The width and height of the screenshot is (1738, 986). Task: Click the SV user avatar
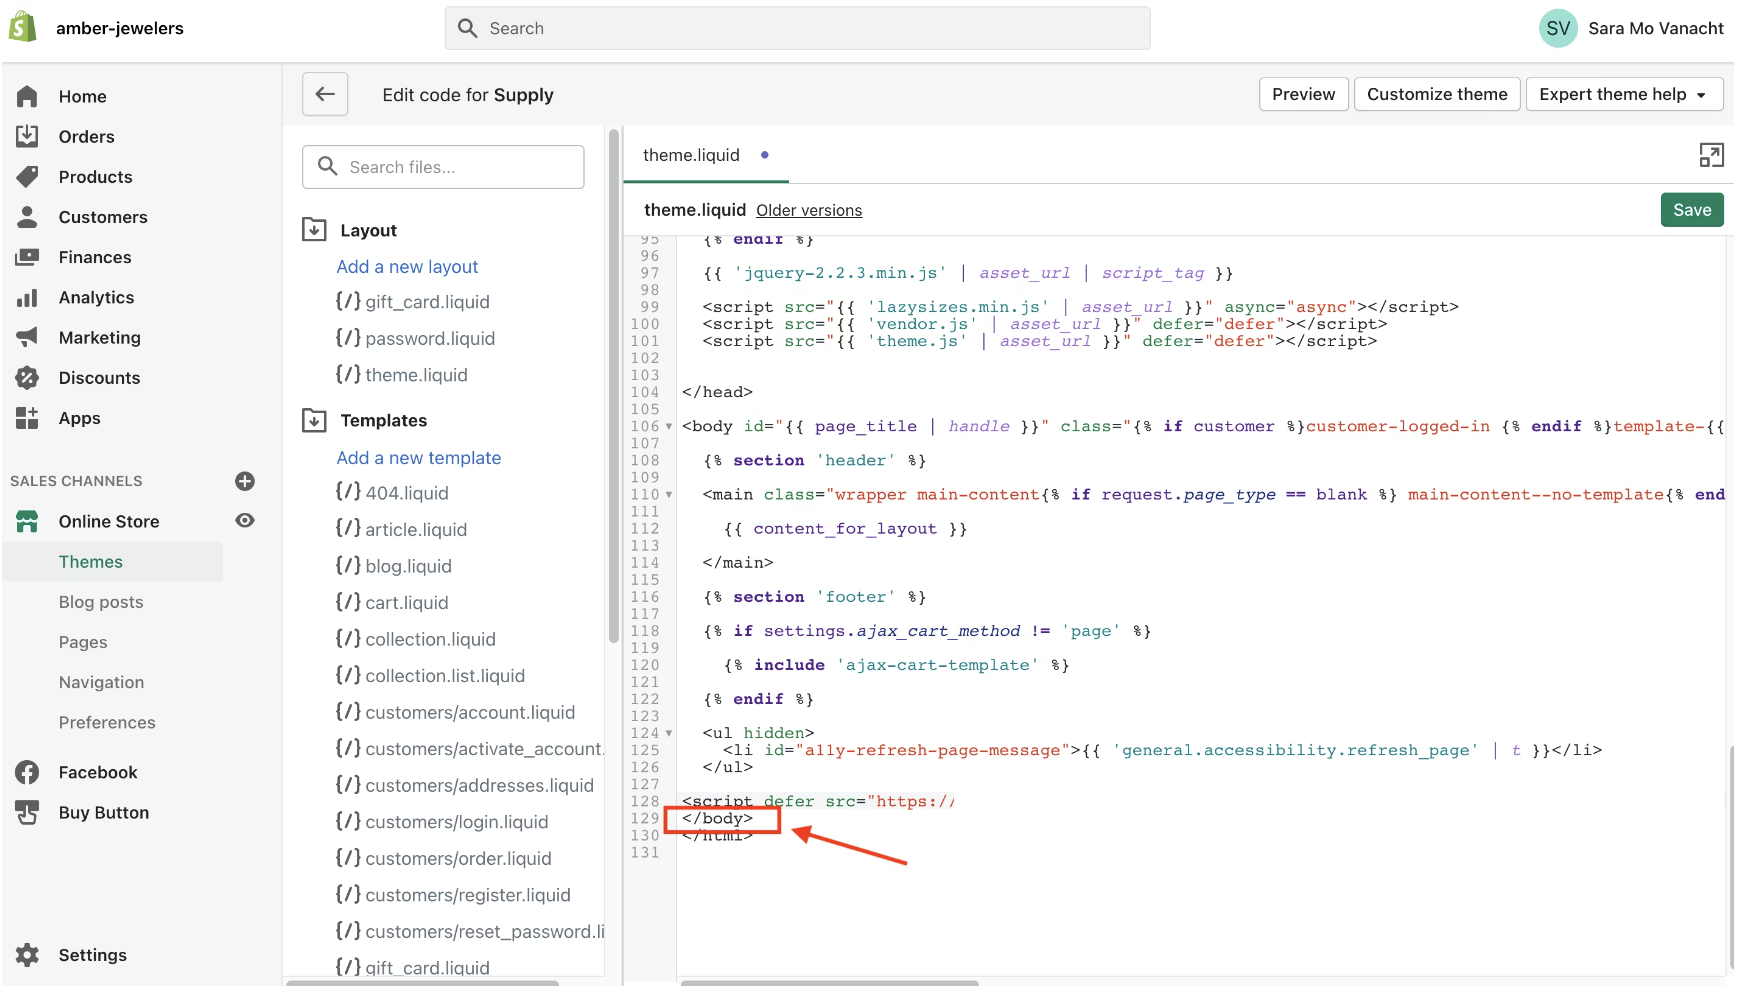(1558, 28)
